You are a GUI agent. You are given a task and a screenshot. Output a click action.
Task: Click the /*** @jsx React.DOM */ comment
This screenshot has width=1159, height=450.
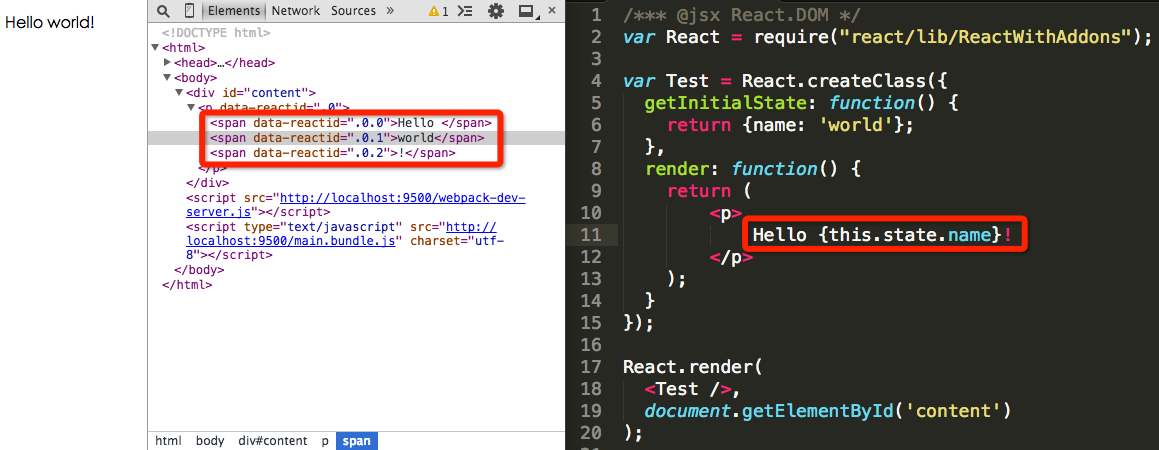(x=740, y=15)
